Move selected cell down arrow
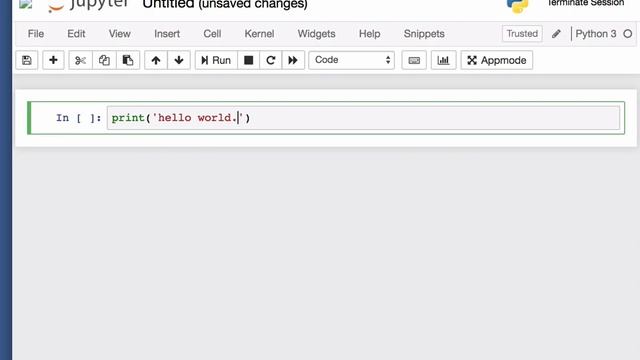Viewport: 640px width, 360px height. tap(179, 60)
